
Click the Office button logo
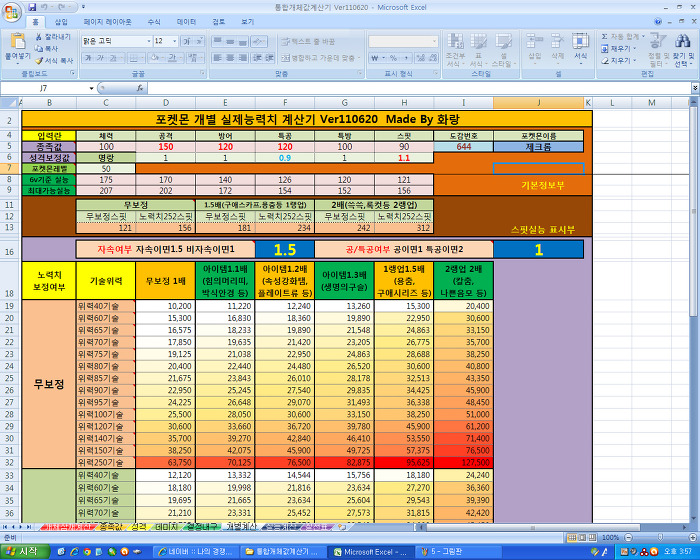[13, 11]
